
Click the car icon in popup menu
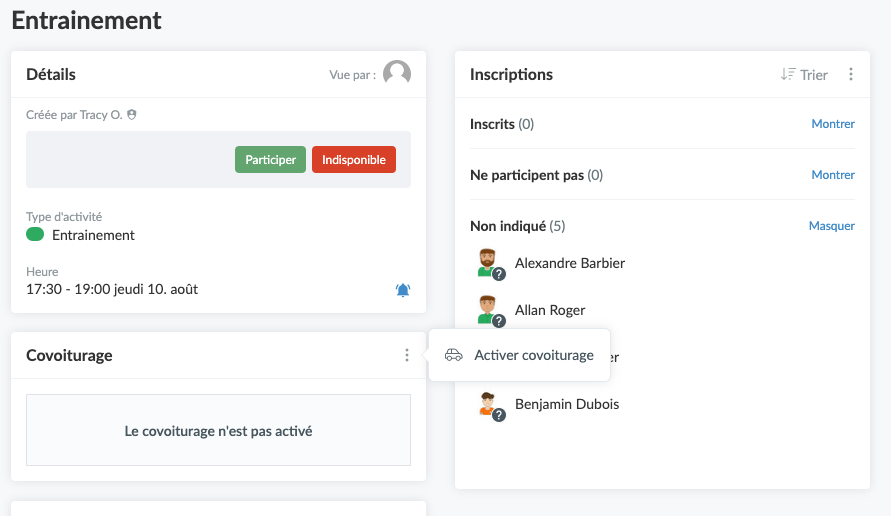point(454,355)
